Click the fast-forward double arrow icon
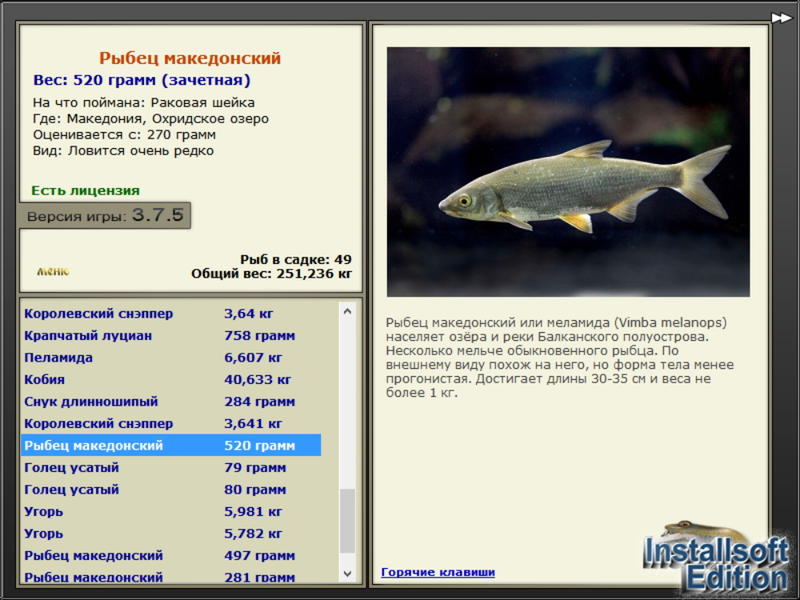 pos(781,18)
